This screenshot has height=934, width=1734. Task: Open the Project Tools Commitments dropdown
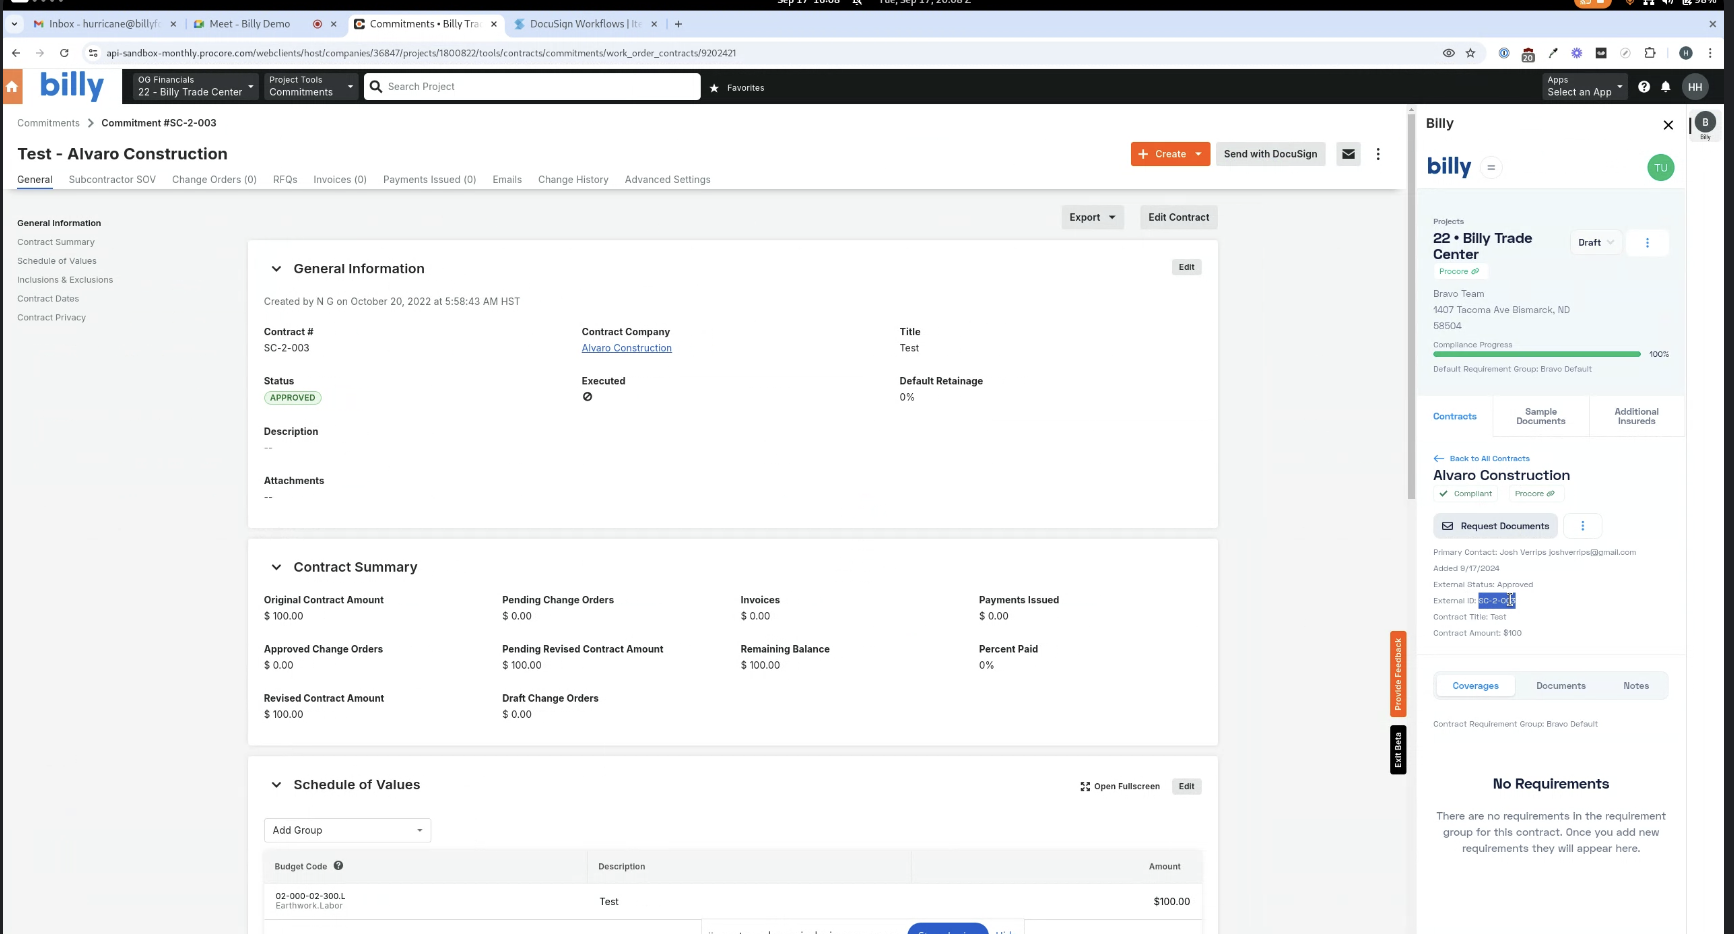(x=311, y=86)
